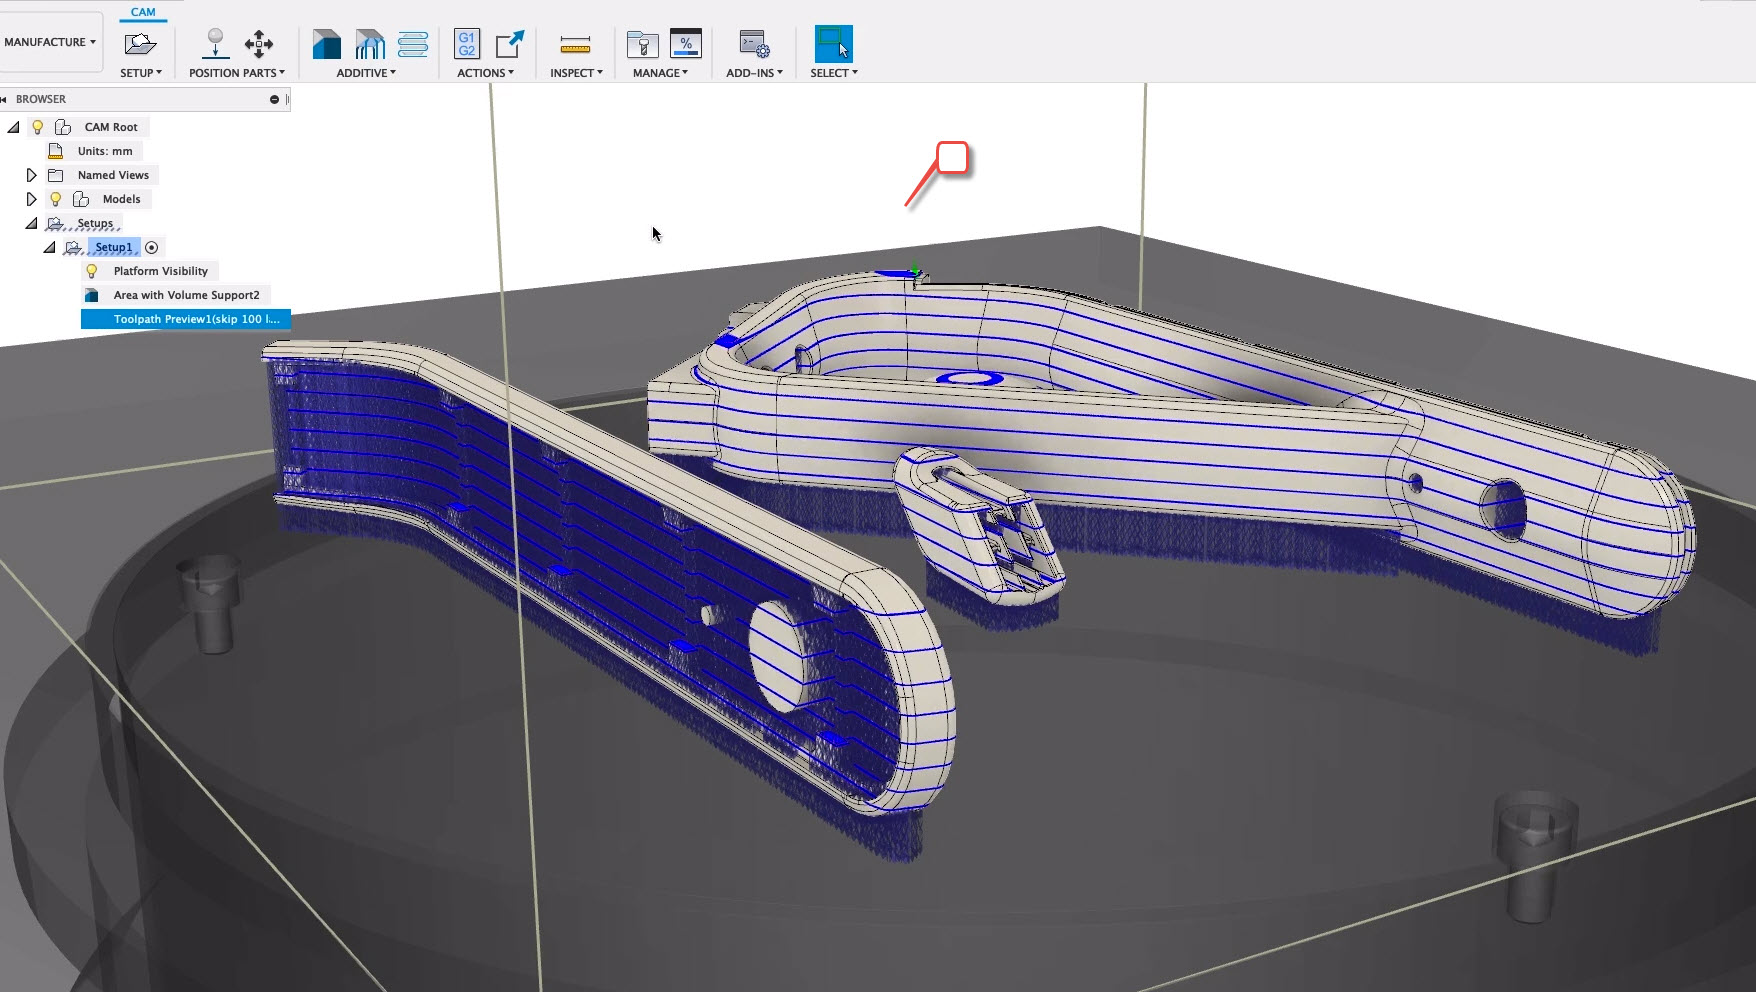Click the browser panel options dot icon

[x=274, y=99]
